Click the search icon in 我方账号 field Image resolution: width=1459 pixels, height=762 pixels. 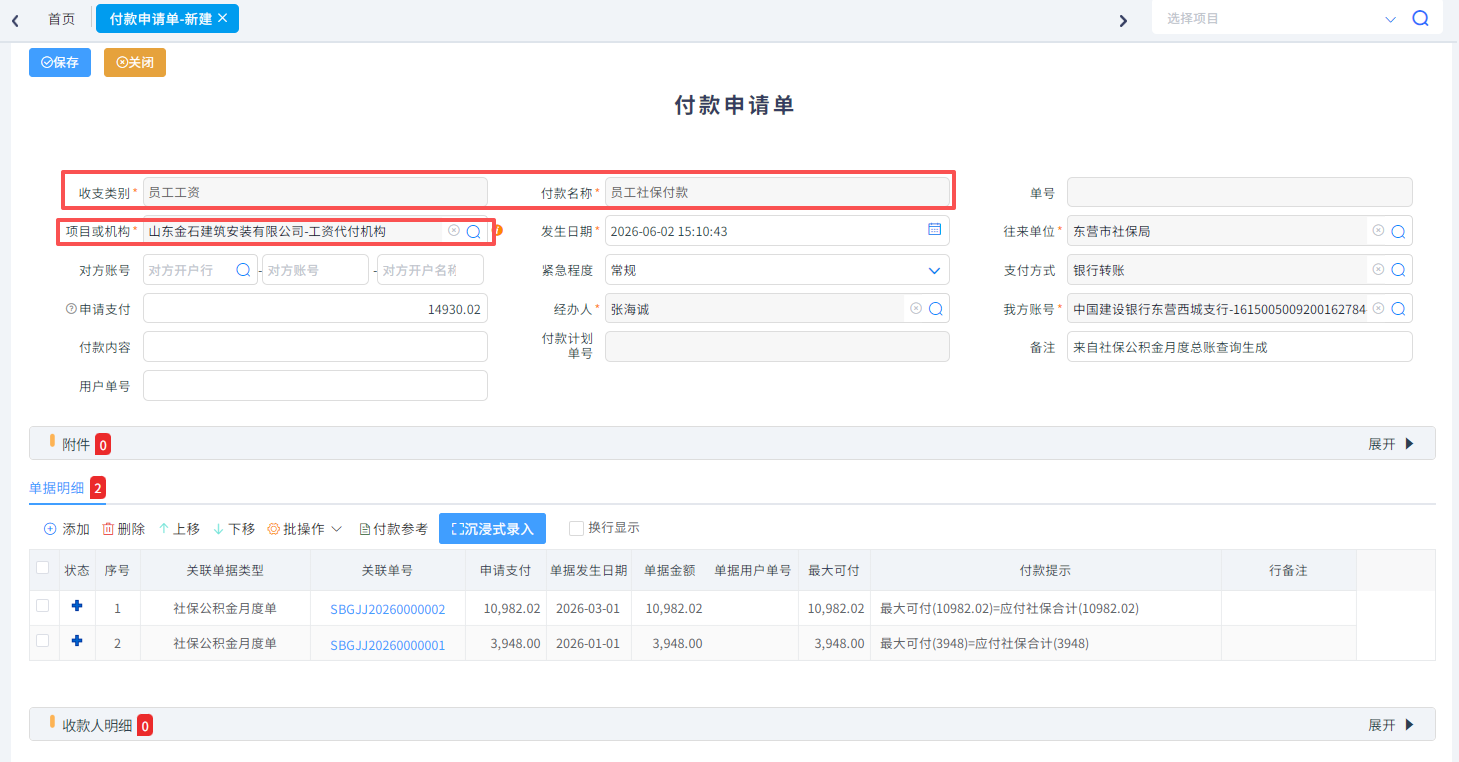pyautogui.click(x=1398, y=309)
